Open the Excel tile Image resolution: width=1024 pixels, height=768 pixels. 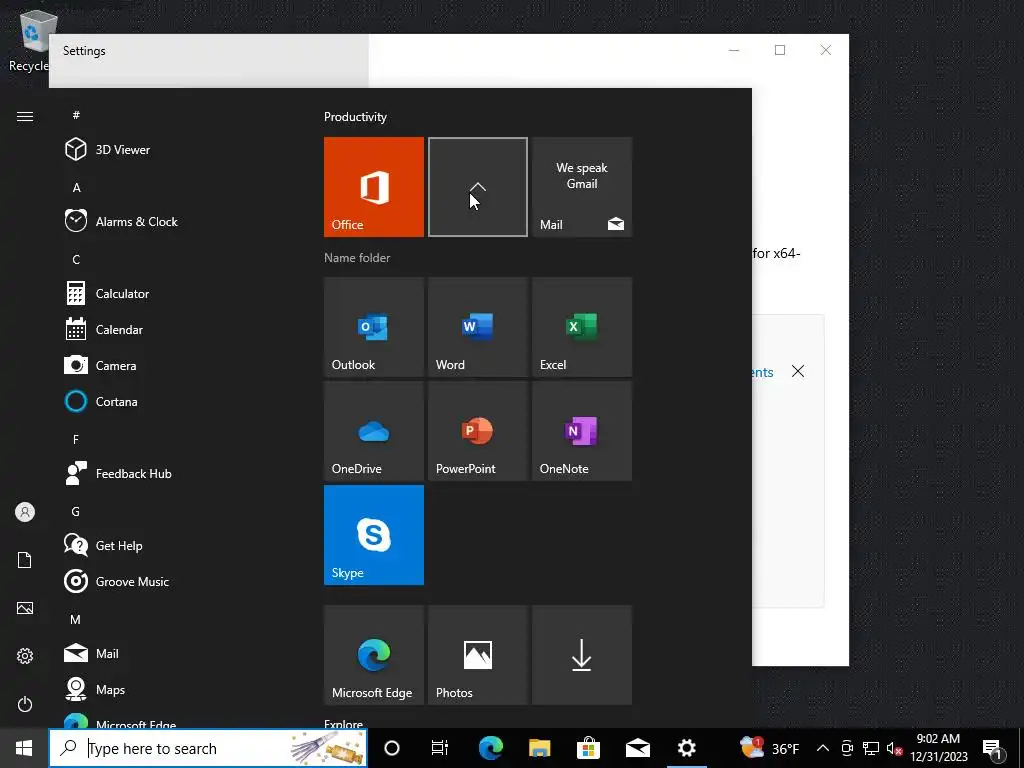point(582,327)
